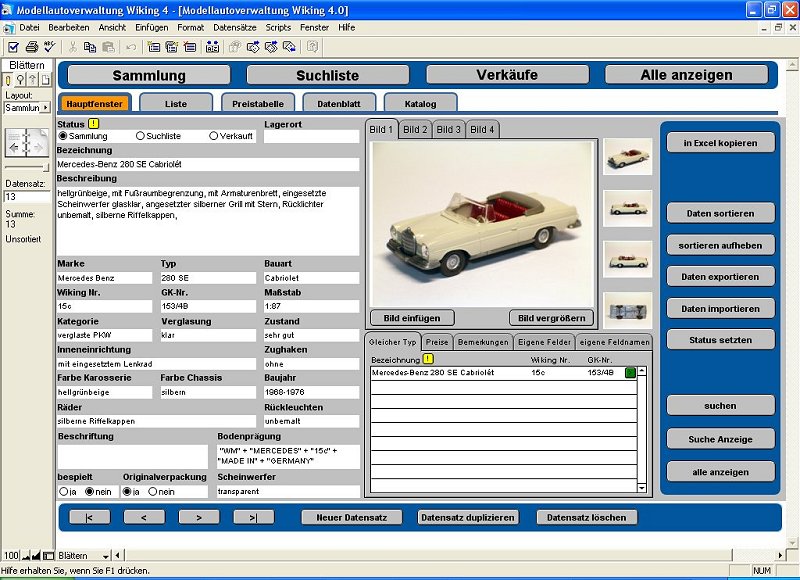Set Originalverpackung to nein
The height and width of the screenshot is (580, 800).
click(153, 492)
